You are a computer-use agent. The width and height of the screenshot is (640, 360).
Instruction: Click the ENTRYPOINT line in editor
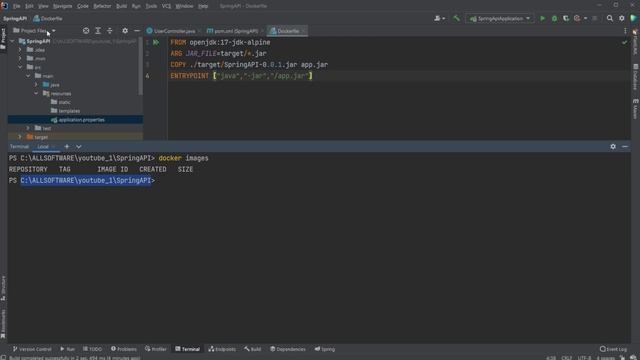(x=241, y=76)
